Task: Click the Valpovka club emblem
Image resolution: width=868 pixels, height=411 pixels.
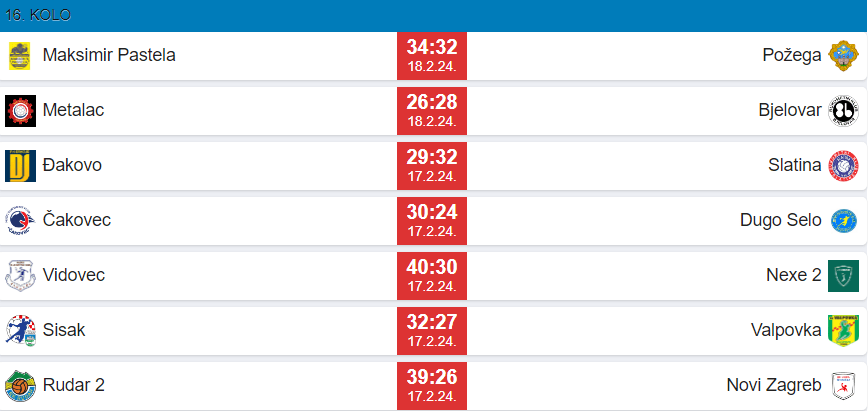Action: [x=843, y=330]
